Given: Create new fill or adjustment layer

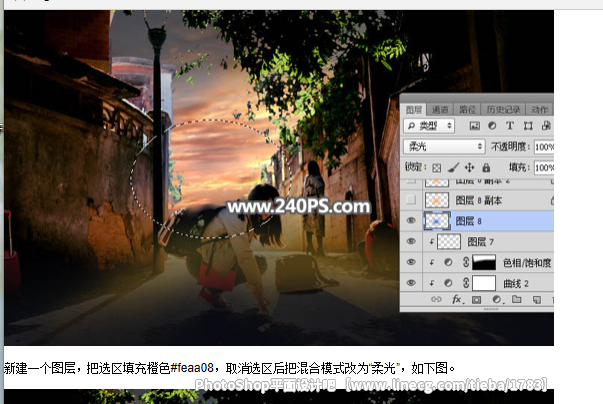Looking at the screenshot, I should pyautogui.click(x=497, y=299).
